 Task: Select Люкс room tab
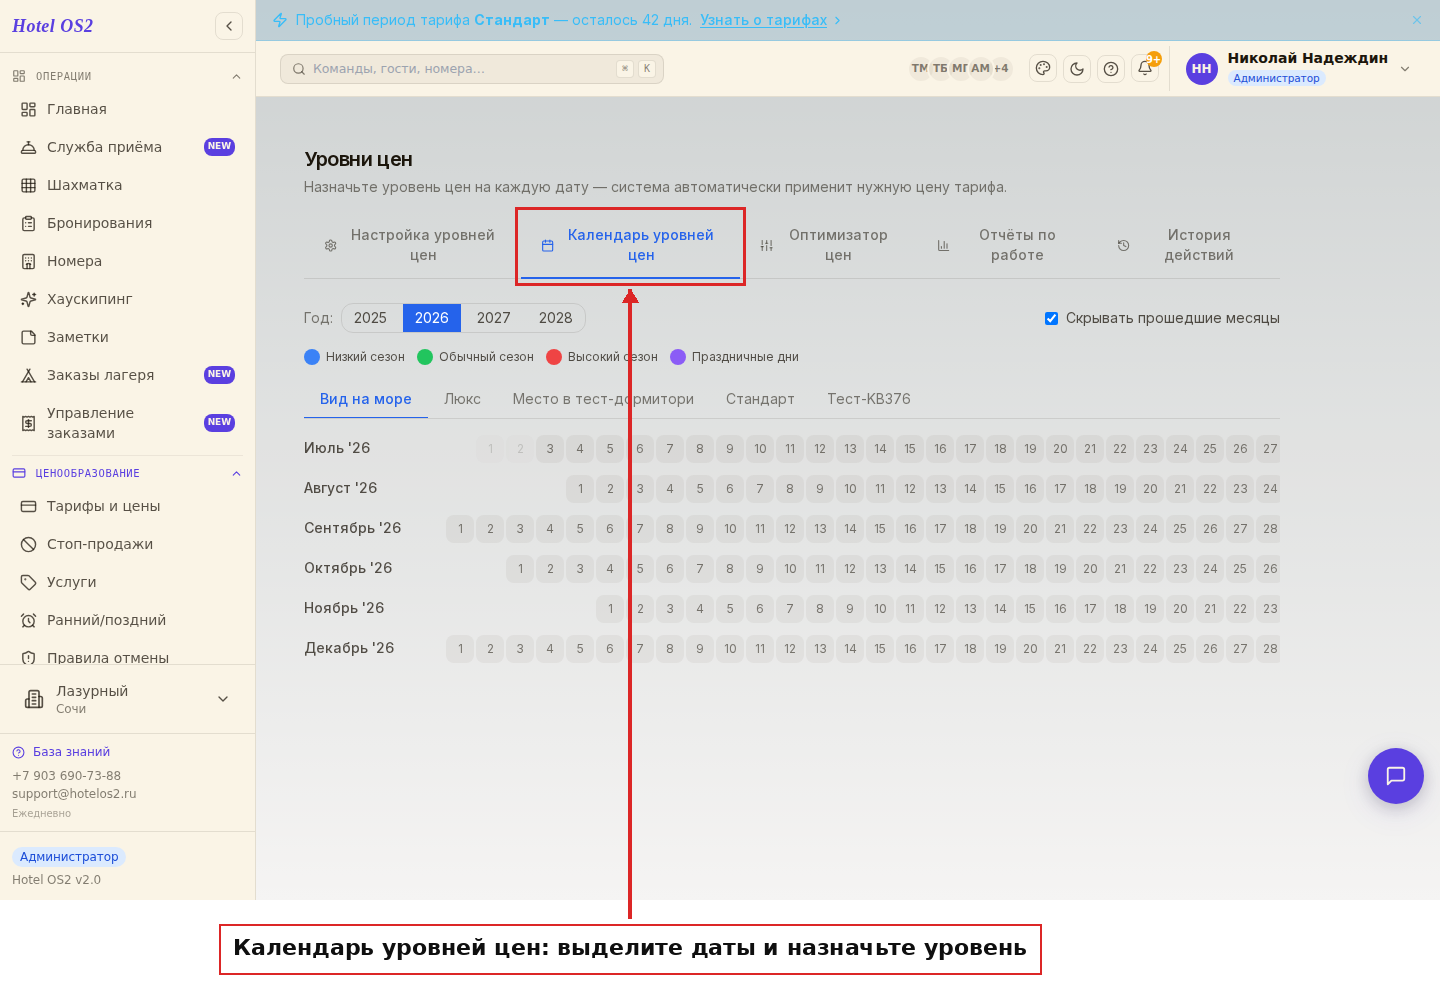coord(462,399)
